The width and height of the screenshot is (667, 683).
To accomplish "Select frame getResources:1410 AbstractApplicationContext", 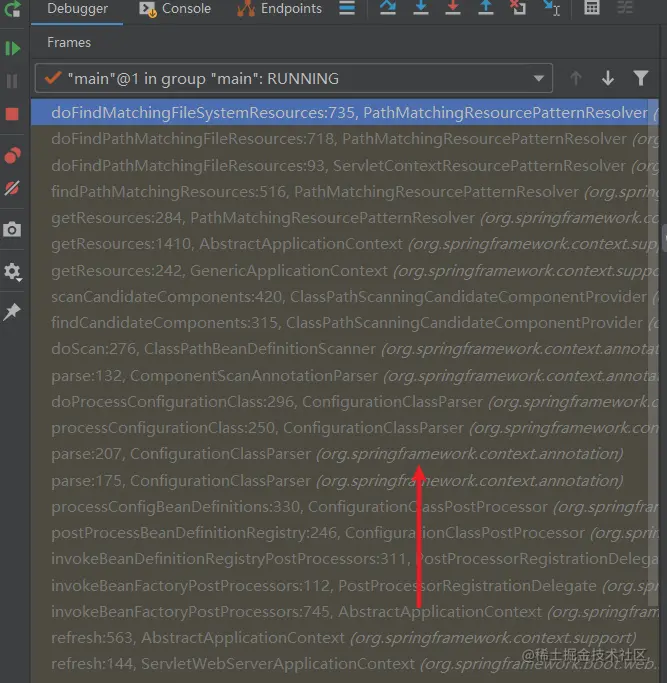I will [344, 244].
